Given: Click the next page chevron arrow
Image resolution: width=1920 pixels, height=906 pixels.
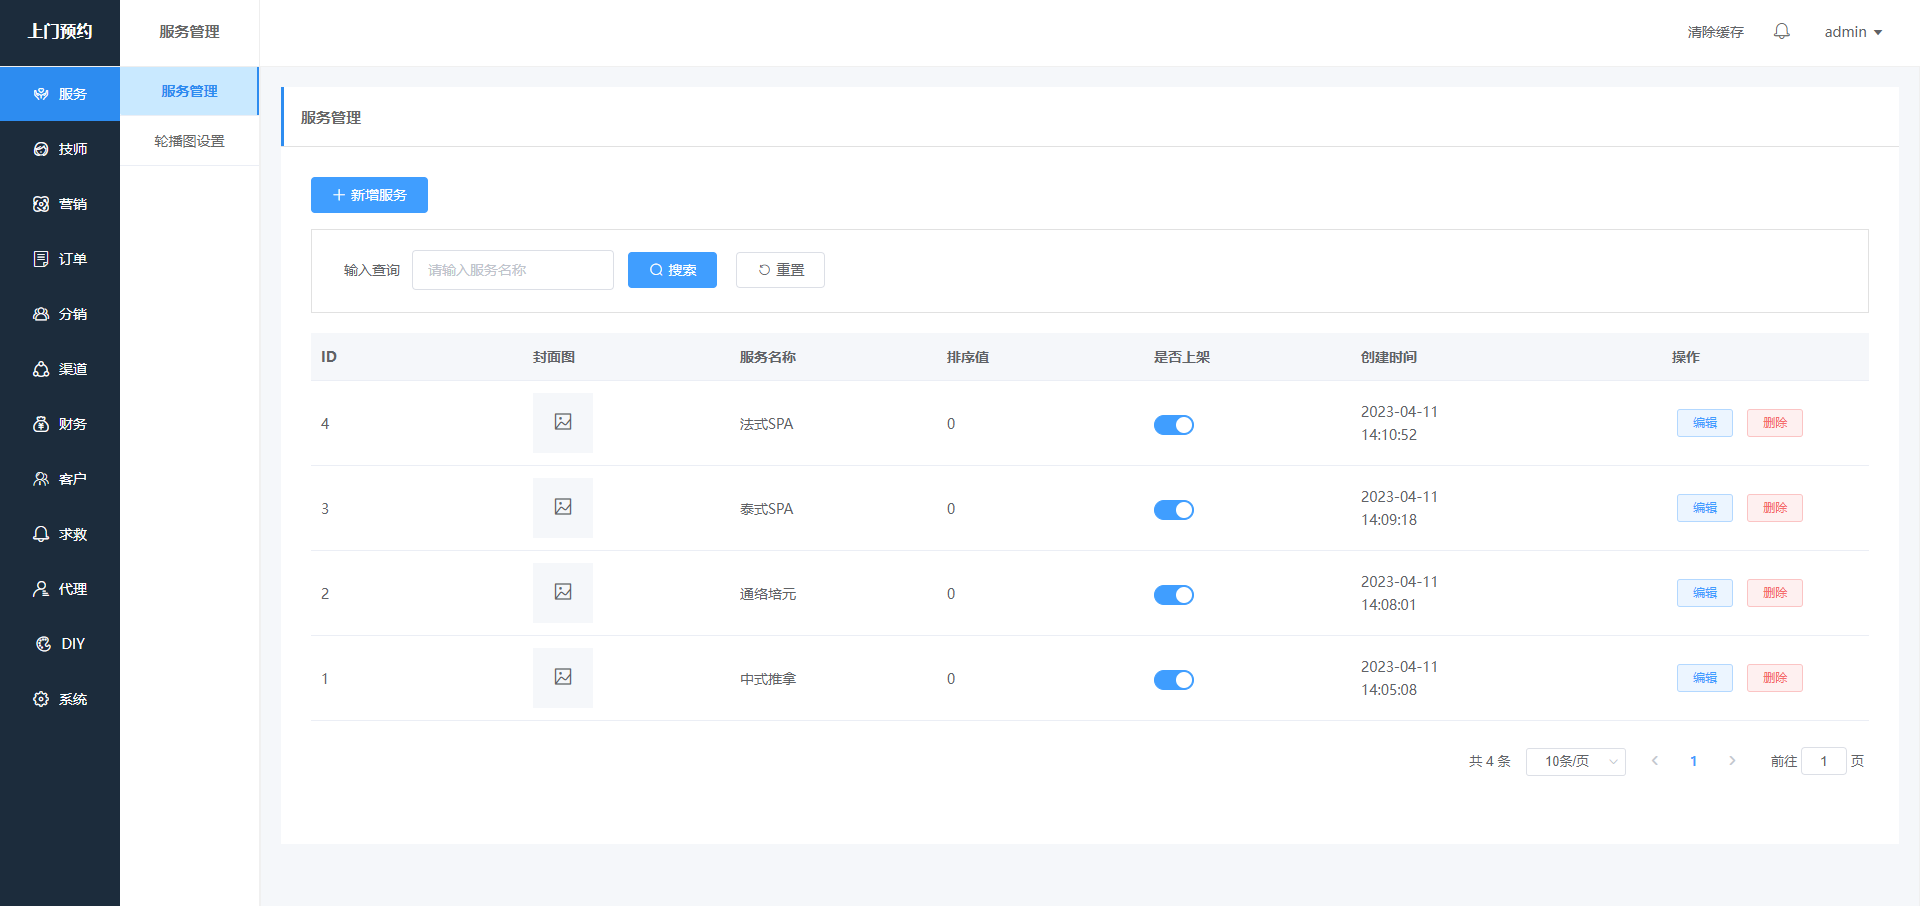Looking at the screenshot, I should 1732,761.
